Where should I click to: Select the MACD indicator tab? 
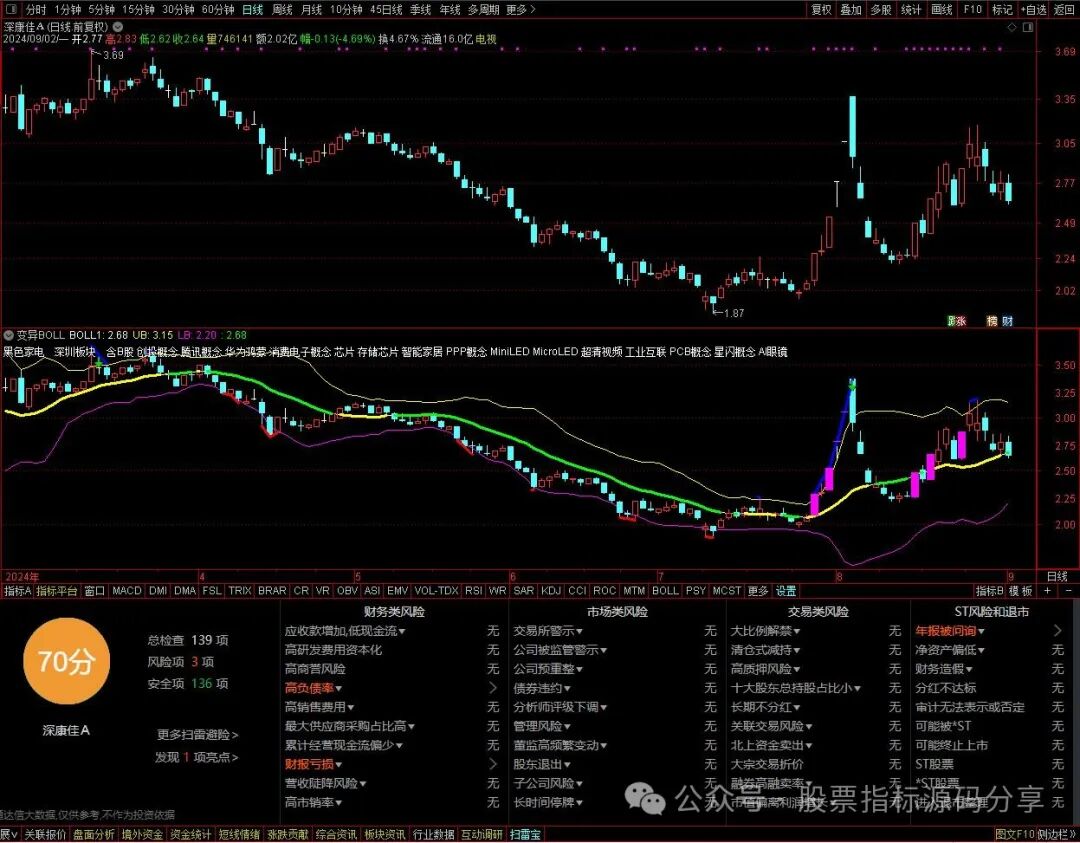[x=127, y=591]
